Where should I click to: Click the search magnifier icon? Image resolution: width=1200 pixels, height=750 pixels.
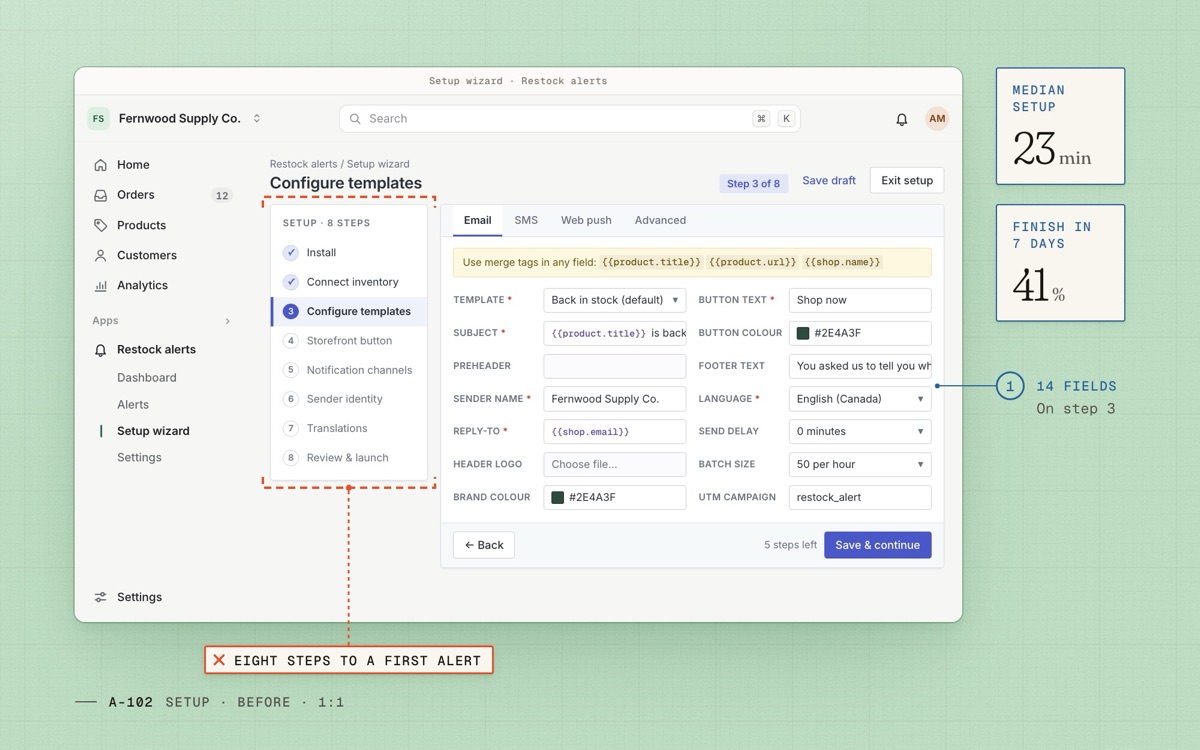click(x=355, y=119)
